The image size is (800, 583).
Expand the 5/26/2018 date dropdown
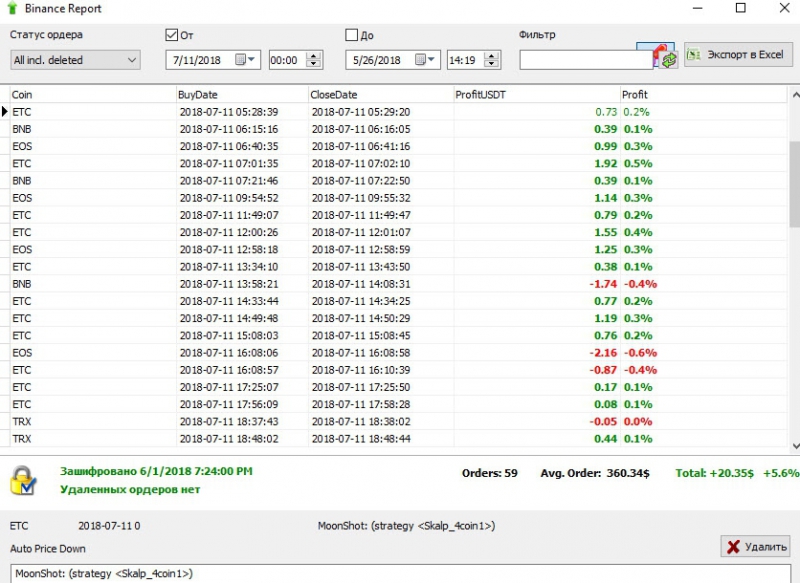click(431, 60)
